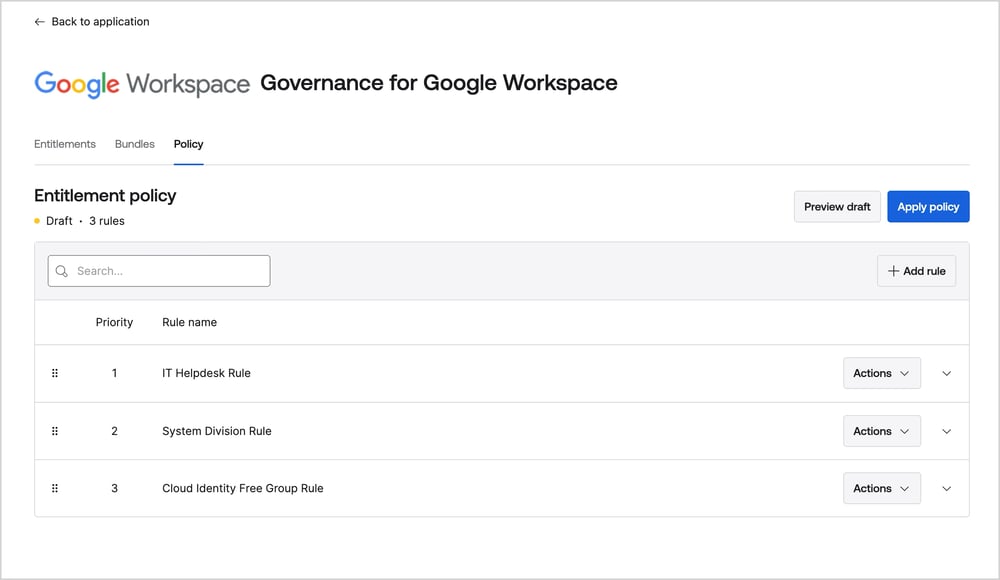Open Actions dropdown for IT Helpdesk Rule

click(x=881, y=373)
